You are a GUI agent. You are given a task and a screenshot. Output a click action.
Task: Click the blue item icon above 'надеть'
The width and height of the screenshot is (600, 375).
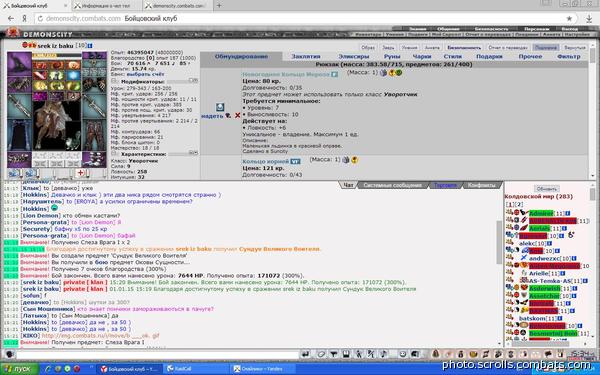pyautogui.click(x=220, y=107)
